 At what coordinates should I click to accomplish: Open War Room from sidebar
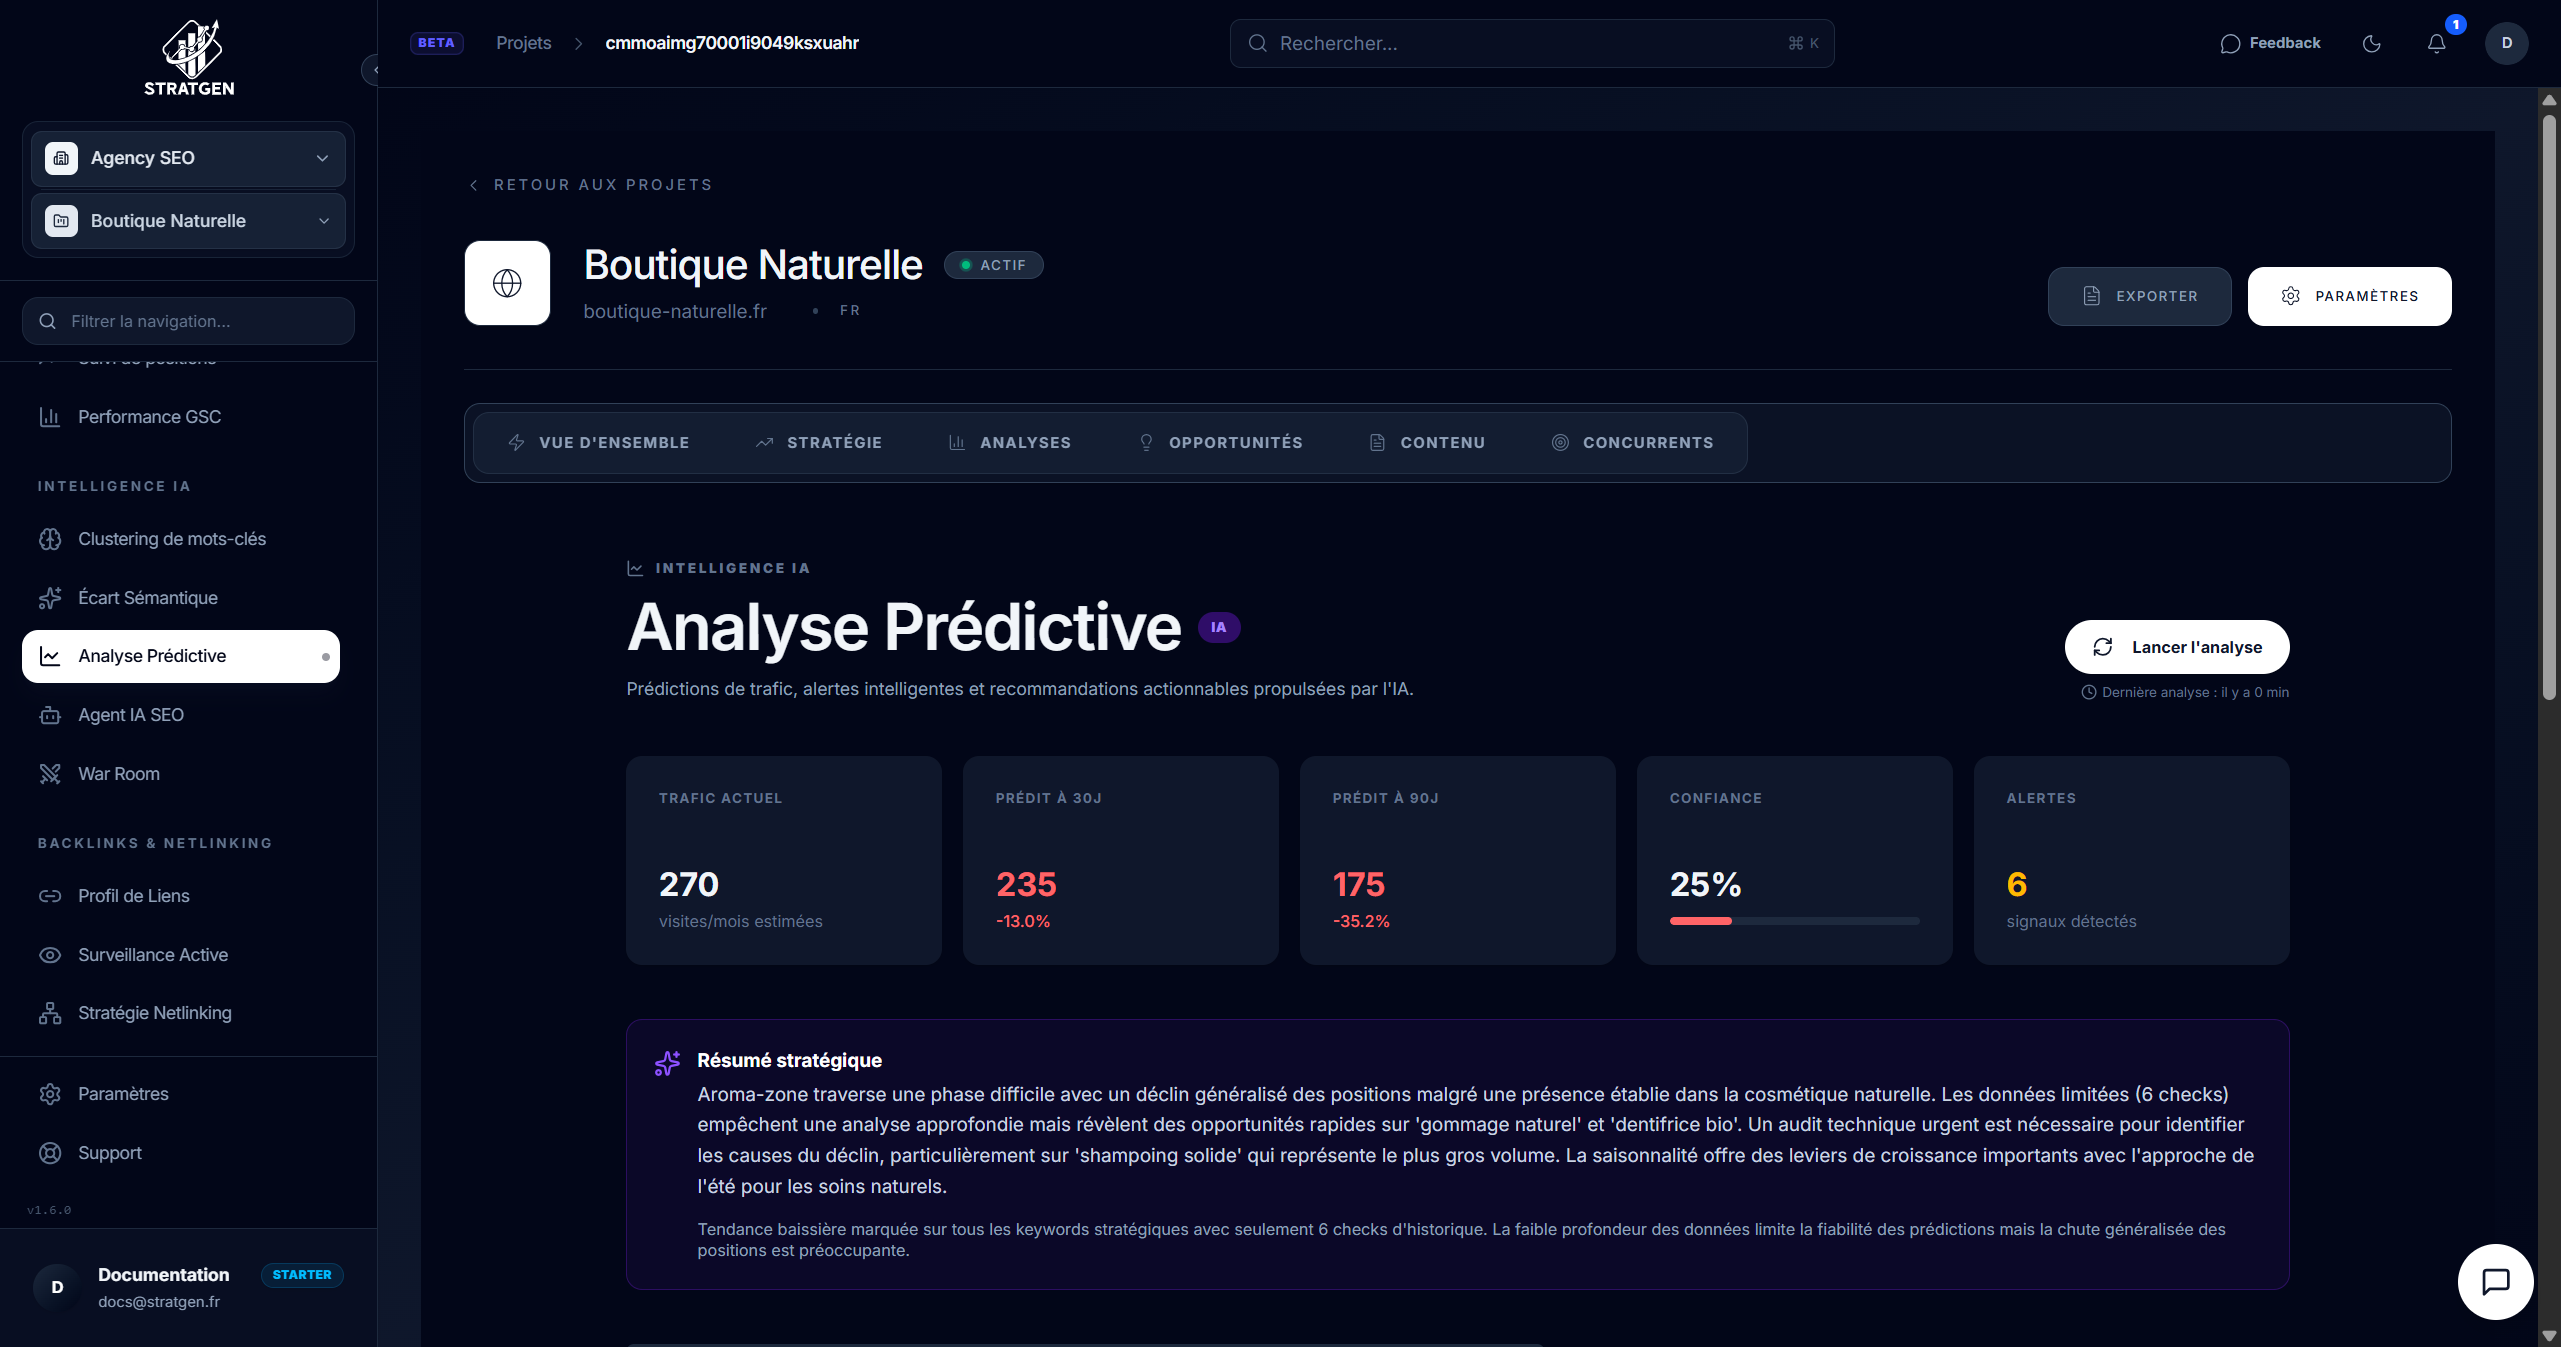click(118, 774)
